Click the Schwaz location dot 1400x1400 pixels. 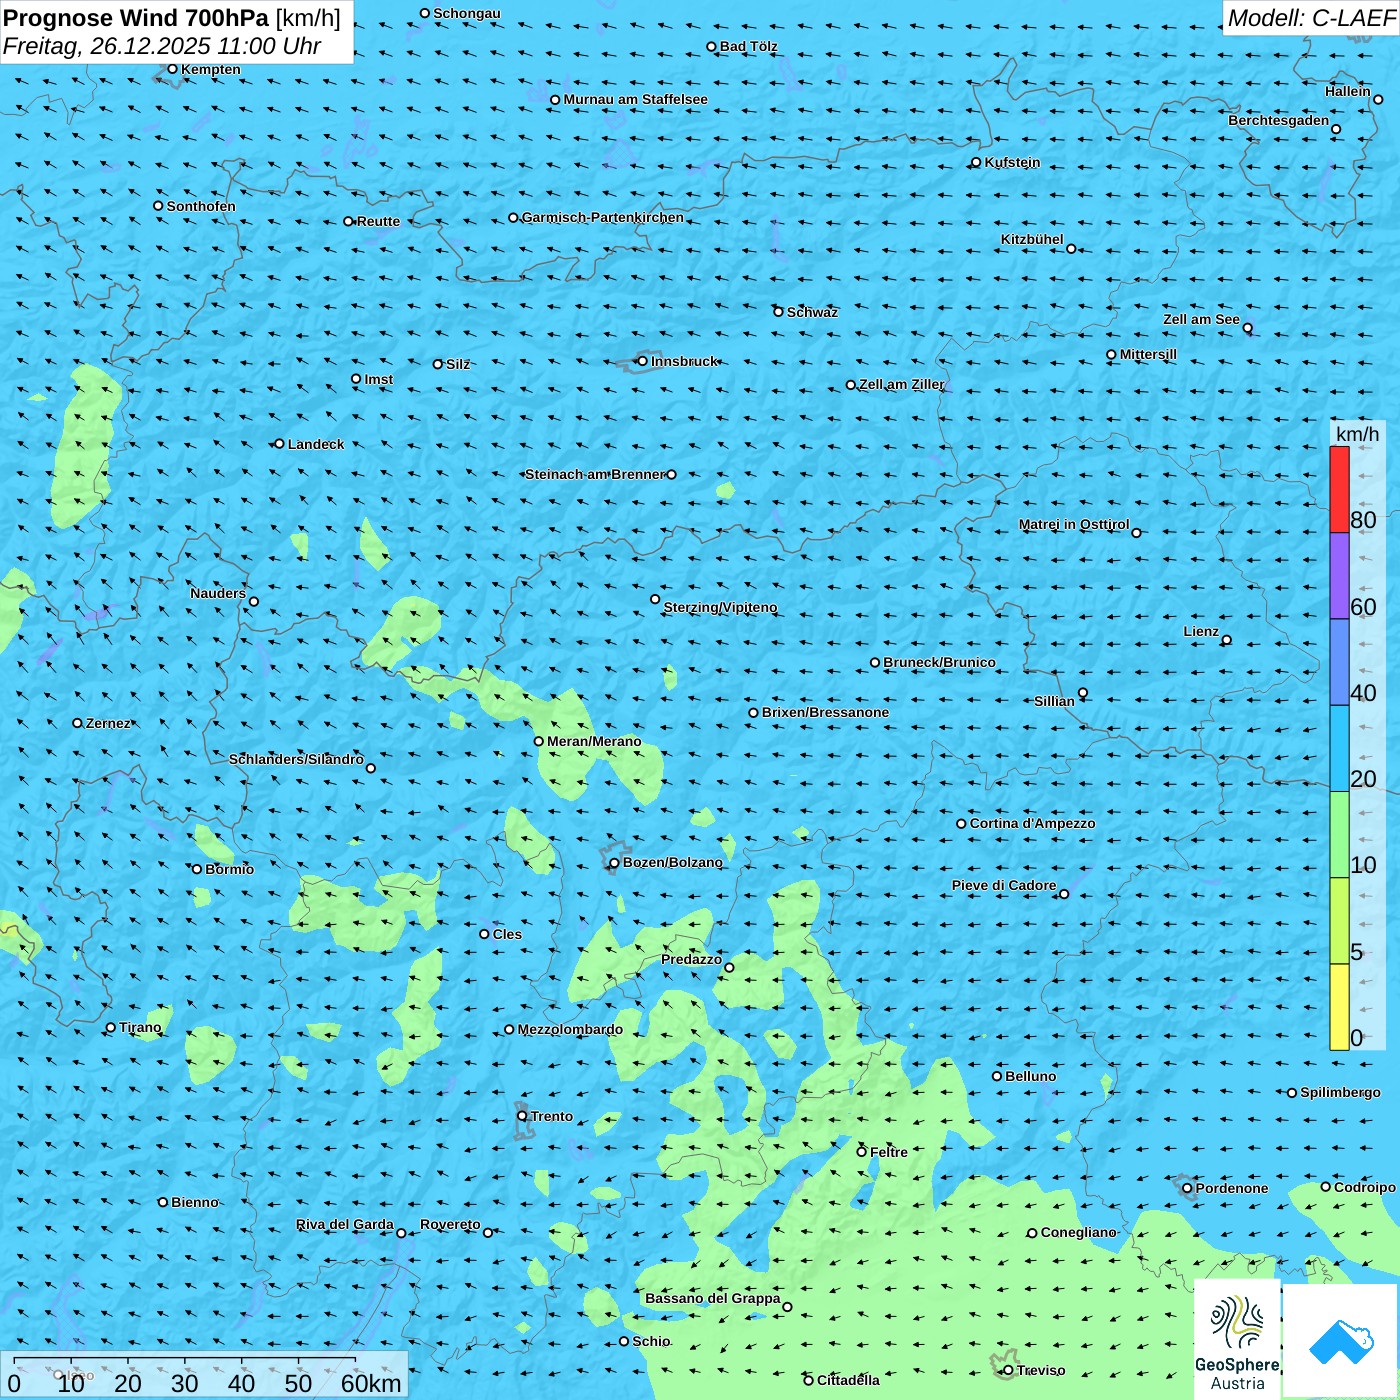(x=778, y=312)
